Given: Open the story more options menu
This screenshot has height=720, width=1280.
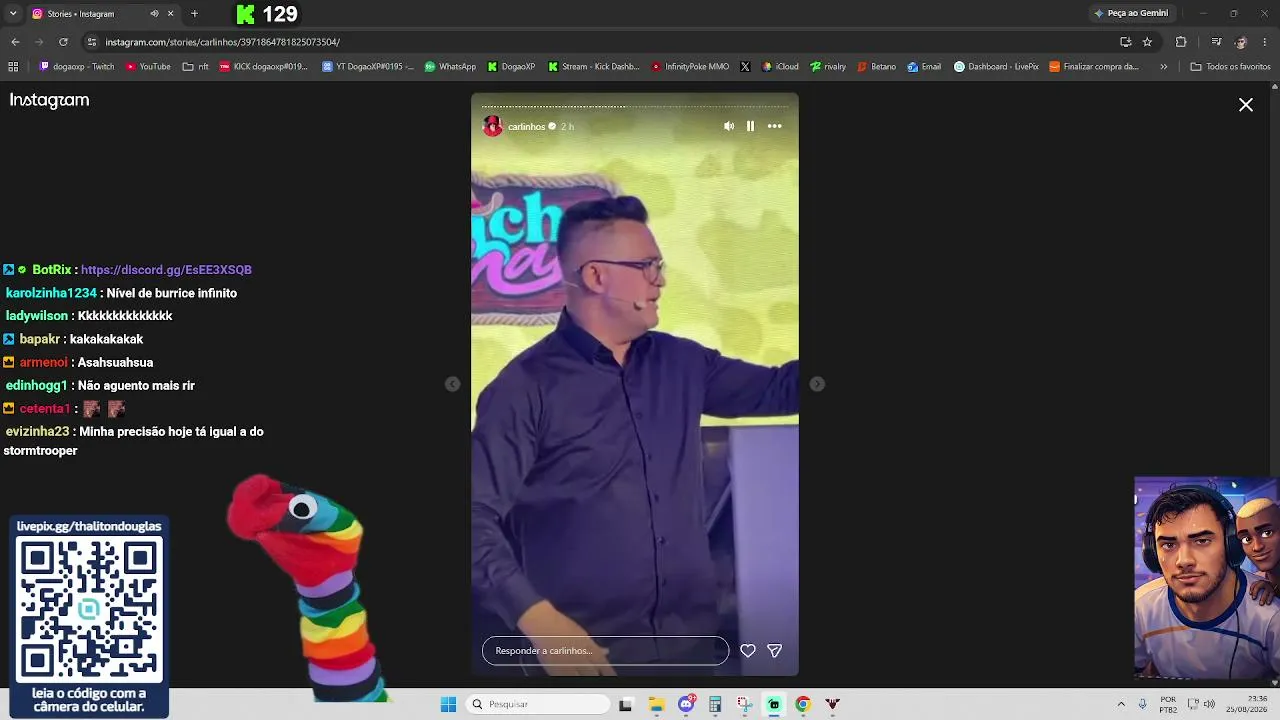Looking at the screenshot, I should coord(774,126).
